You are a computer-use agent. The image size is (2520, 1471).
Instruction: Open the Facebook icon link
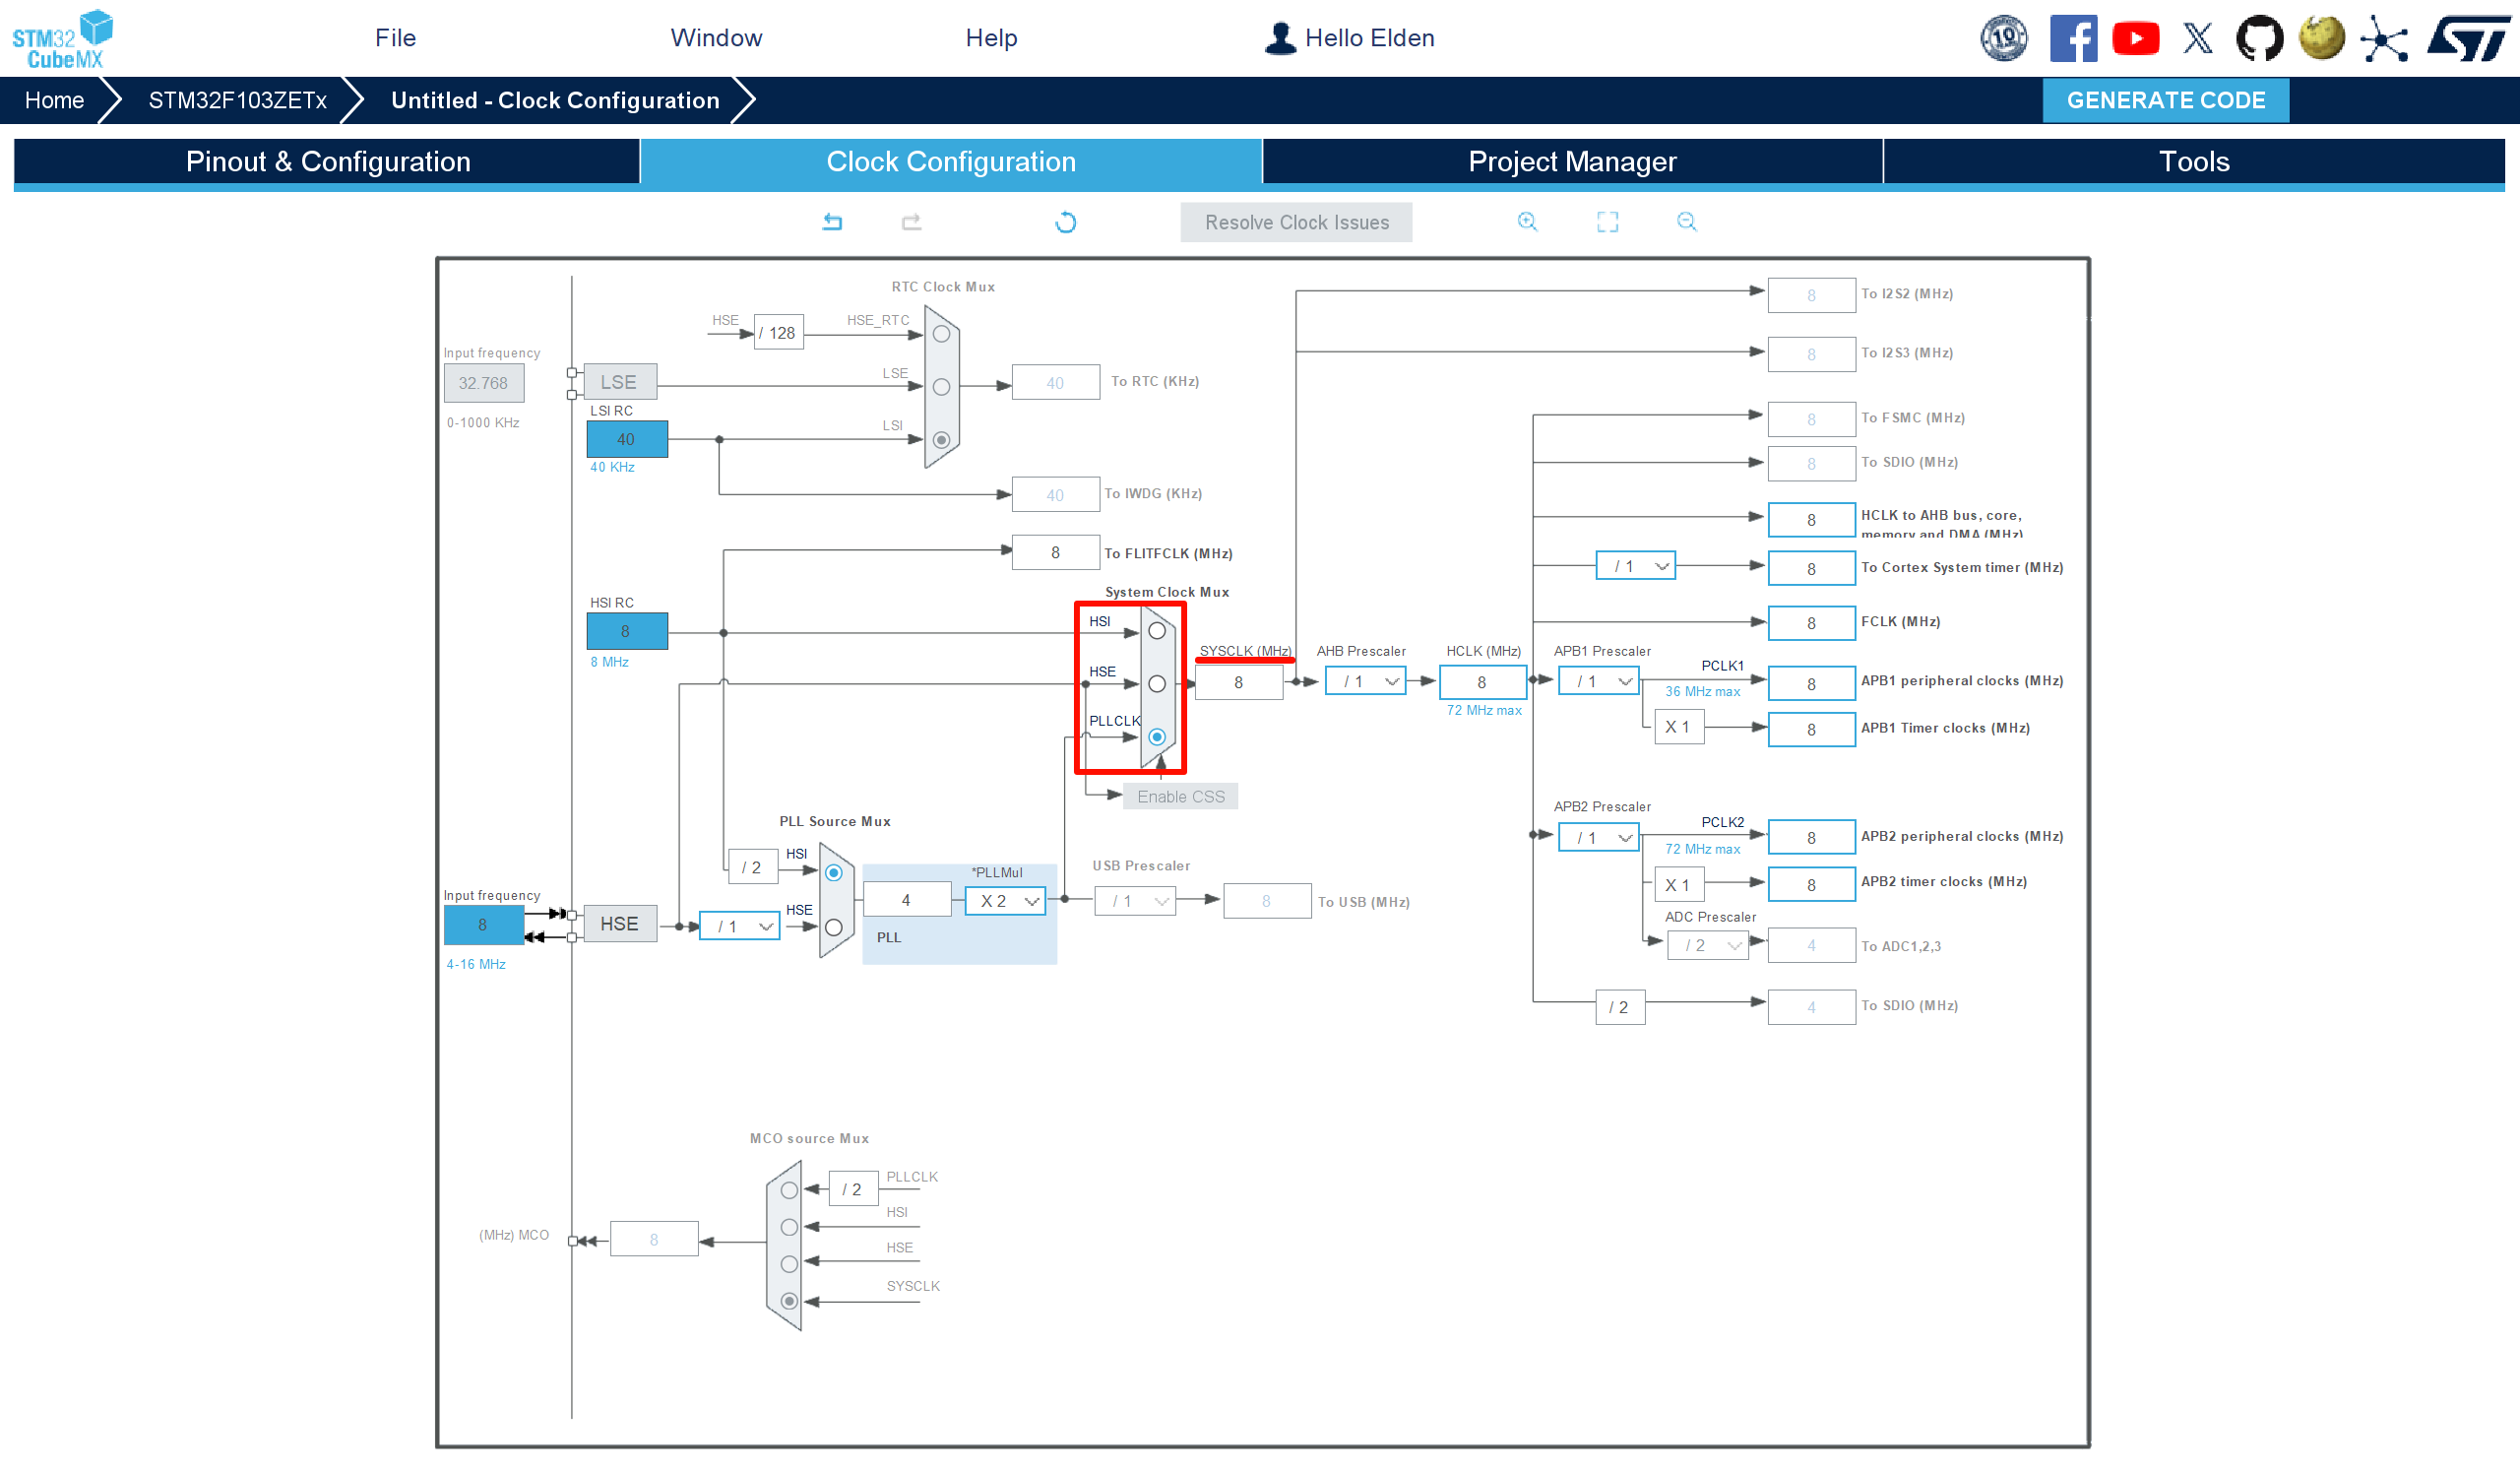pyautogui.click(x=2073, y=39)
